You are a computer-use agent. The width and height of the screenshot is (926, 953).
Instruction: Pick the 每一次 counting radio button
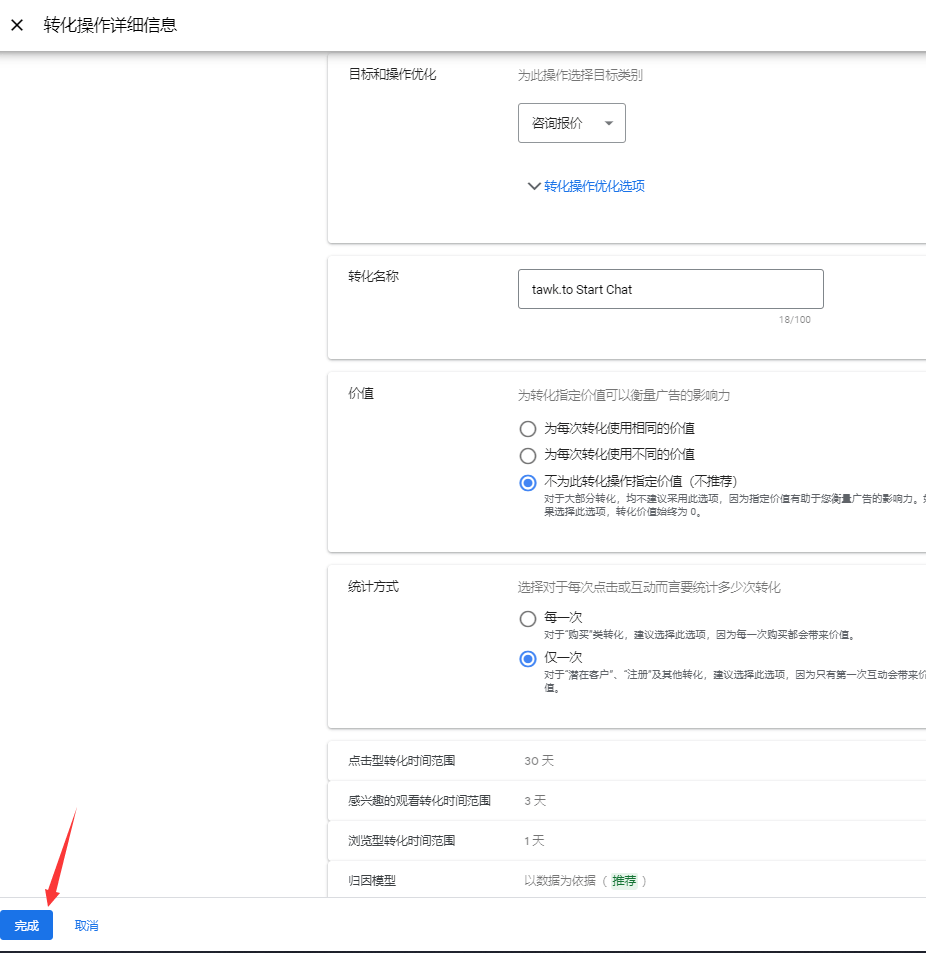tap(528, 619)
